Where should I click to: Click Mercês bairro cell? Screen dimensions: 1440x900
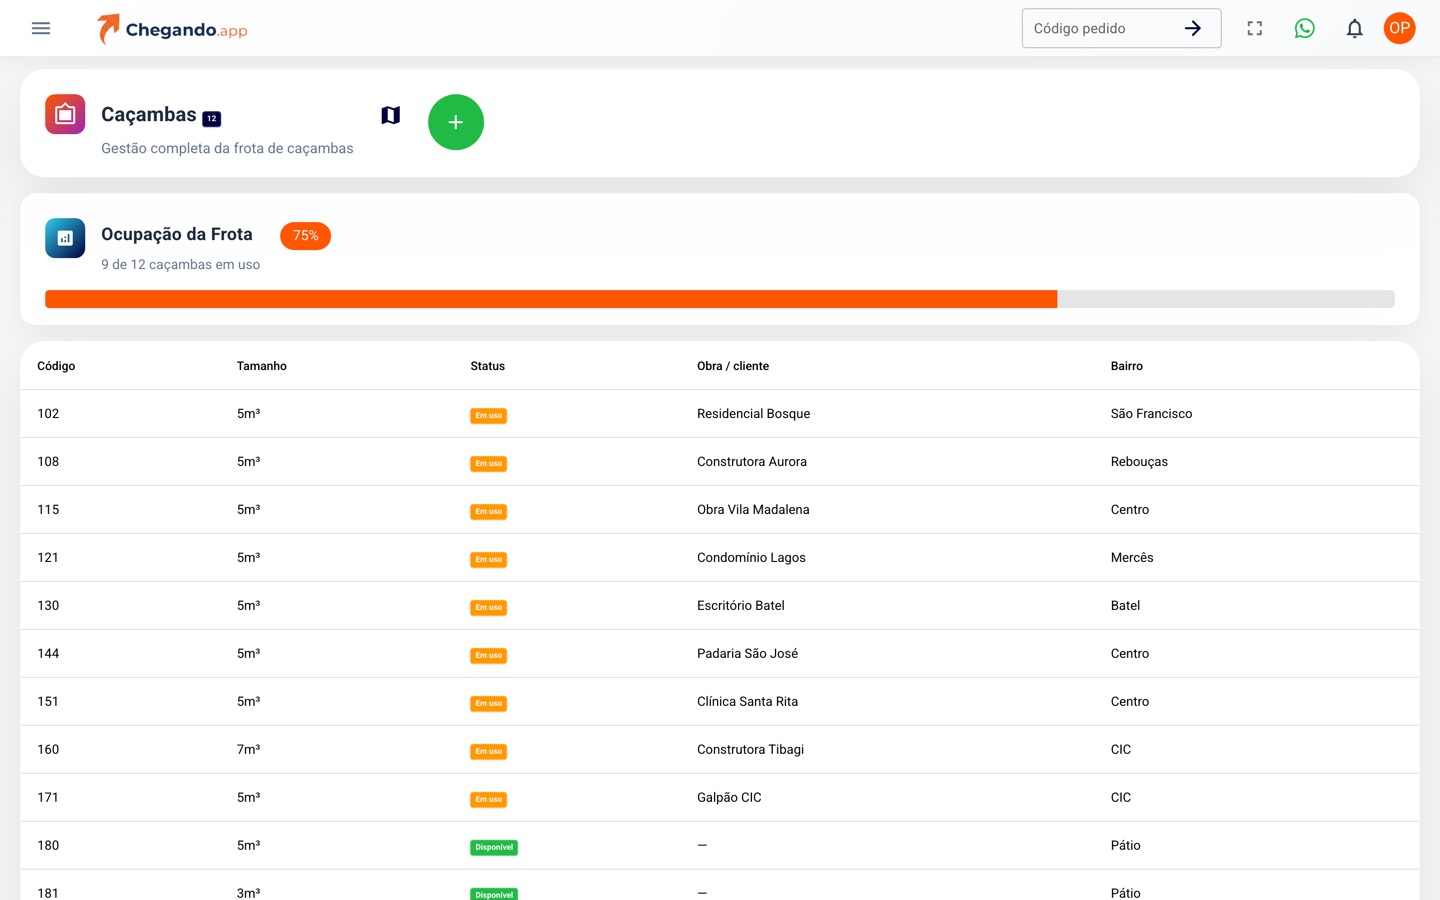pyautogui.click(x=1132, y=558)
